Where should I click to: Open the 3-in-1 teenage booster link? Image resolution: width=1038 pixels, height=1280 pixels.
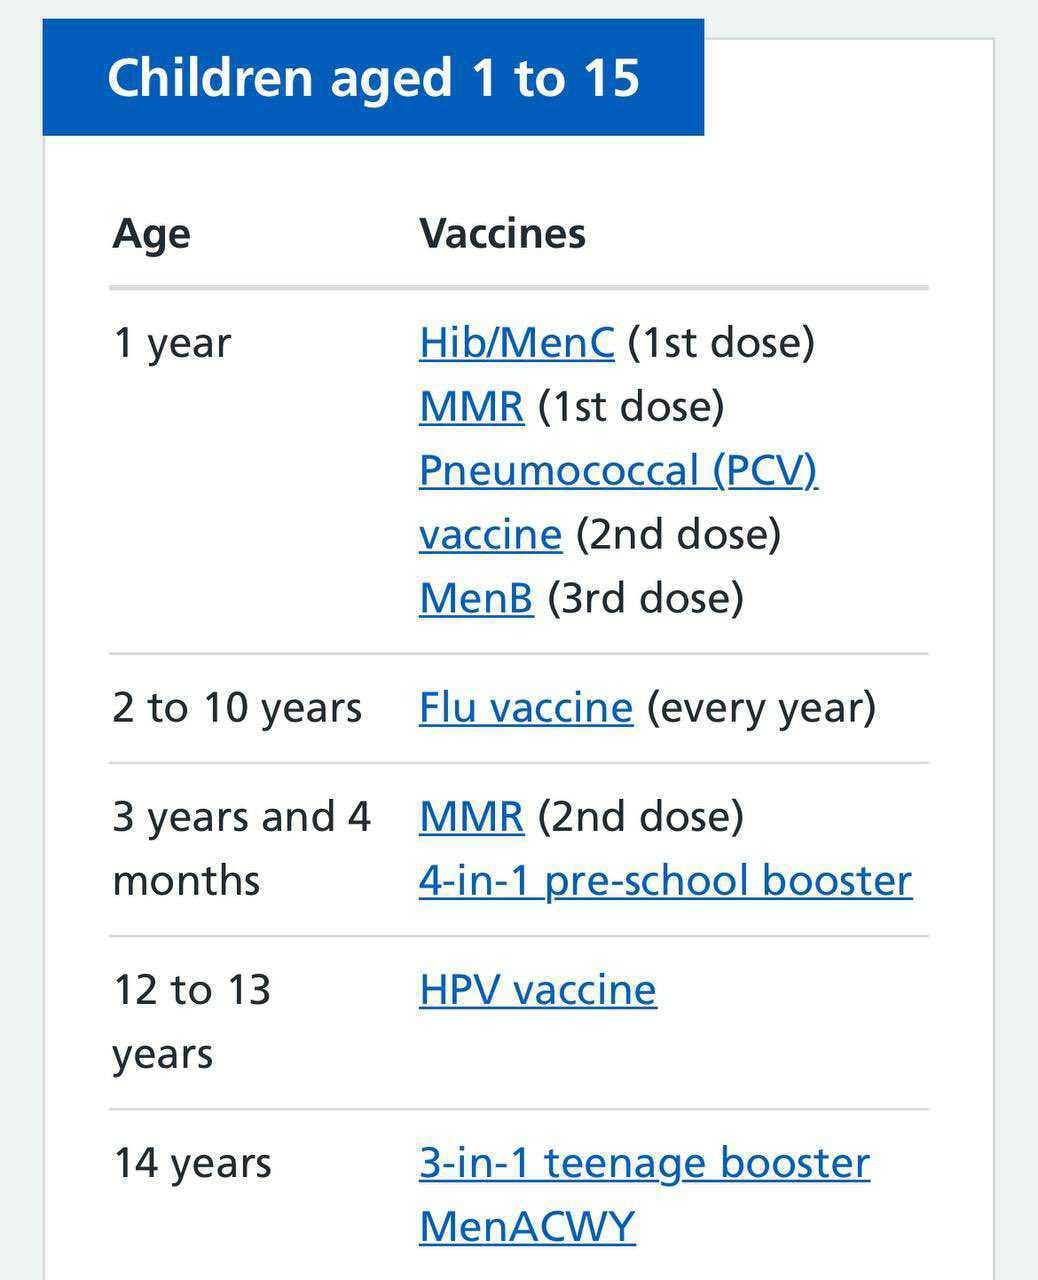point(644,1163)
